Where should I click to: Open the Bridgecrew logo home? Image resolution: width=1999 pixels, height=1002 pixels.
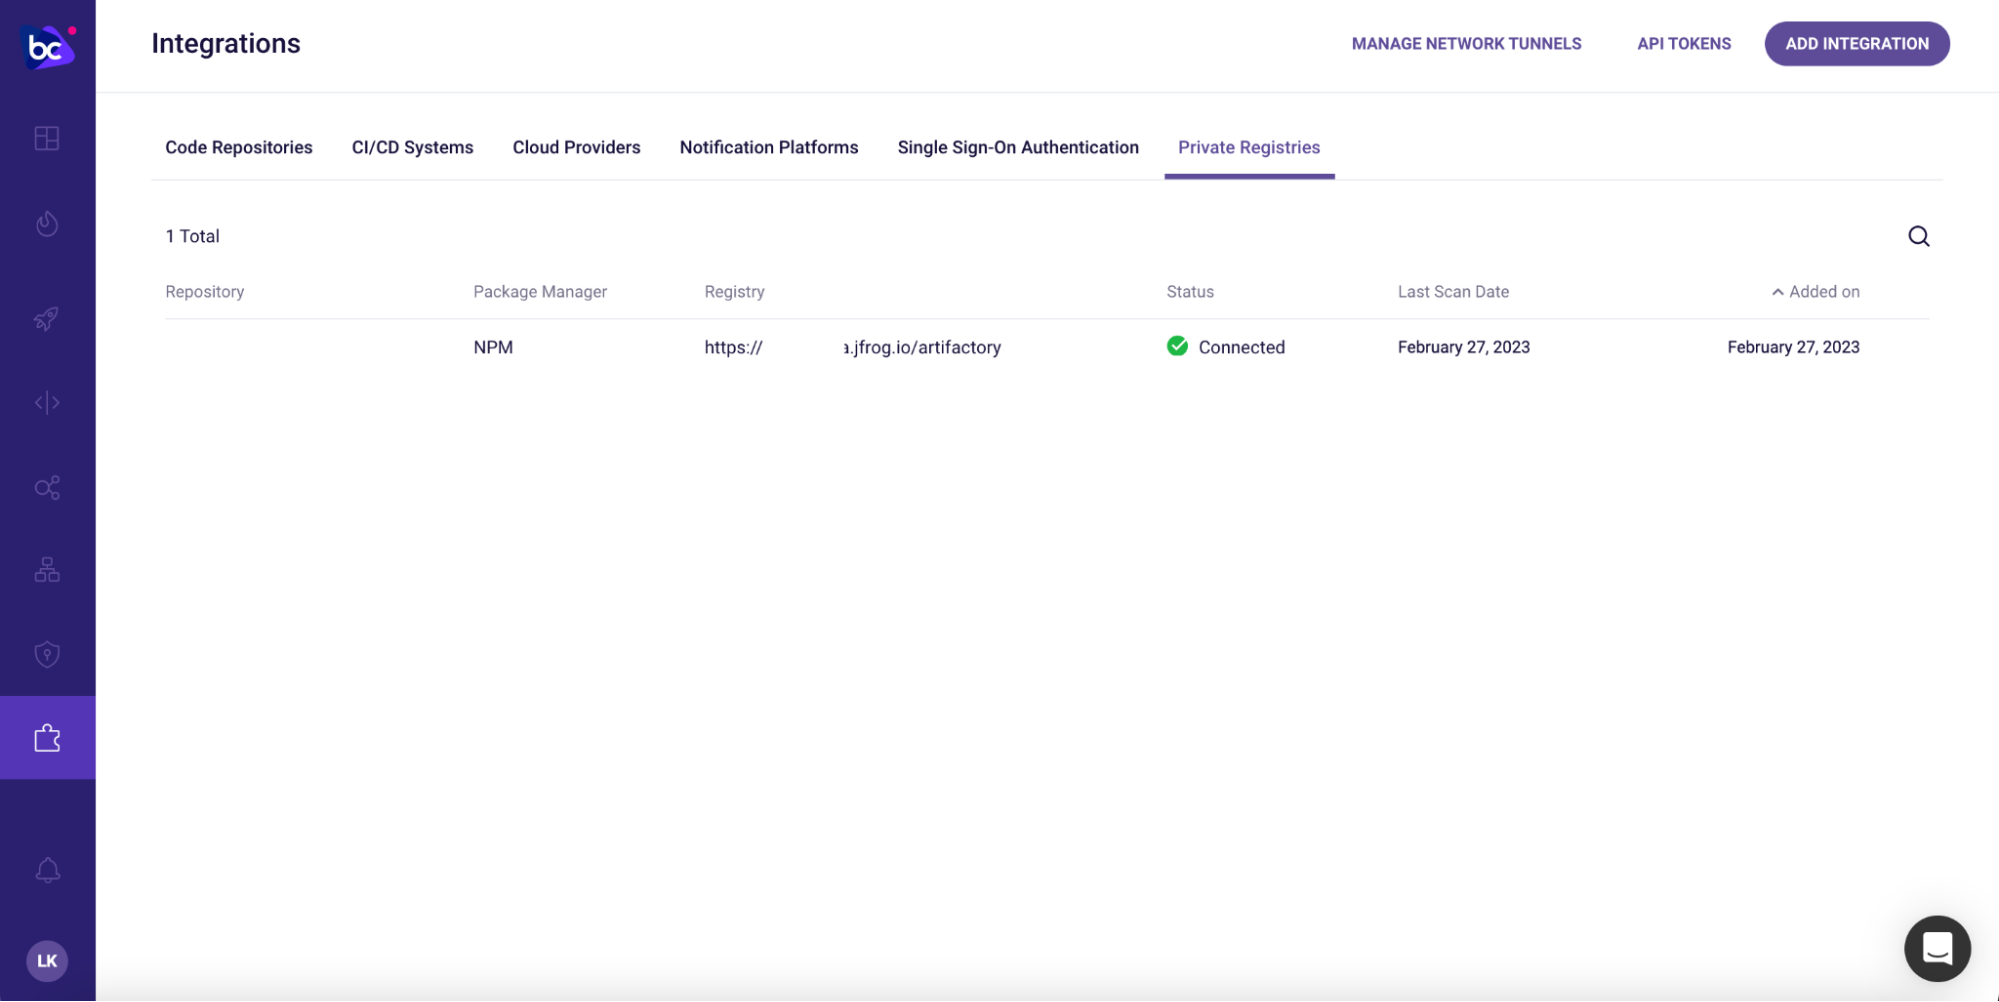coord(48,46)
